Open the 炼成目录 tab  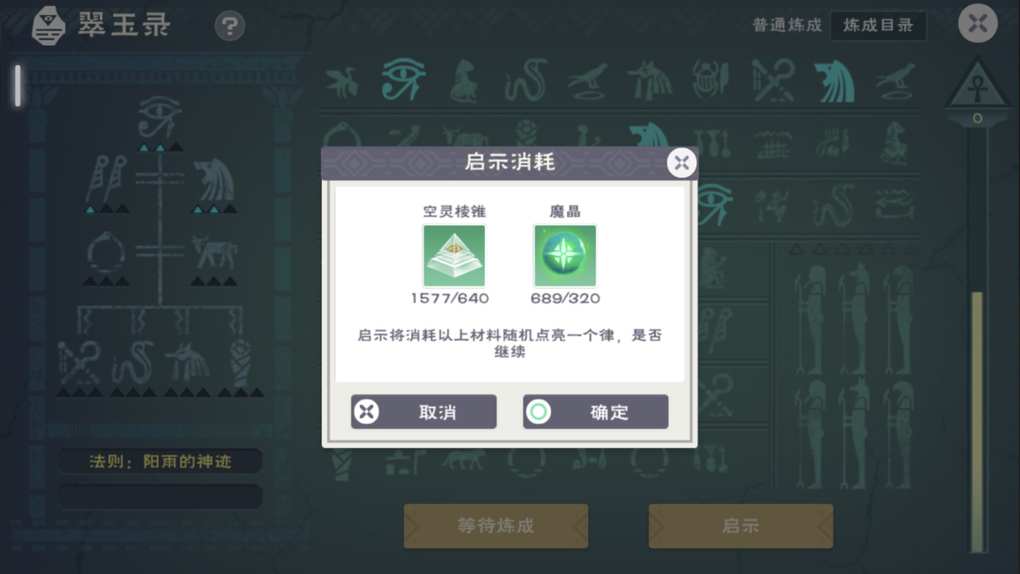[878, 25]
